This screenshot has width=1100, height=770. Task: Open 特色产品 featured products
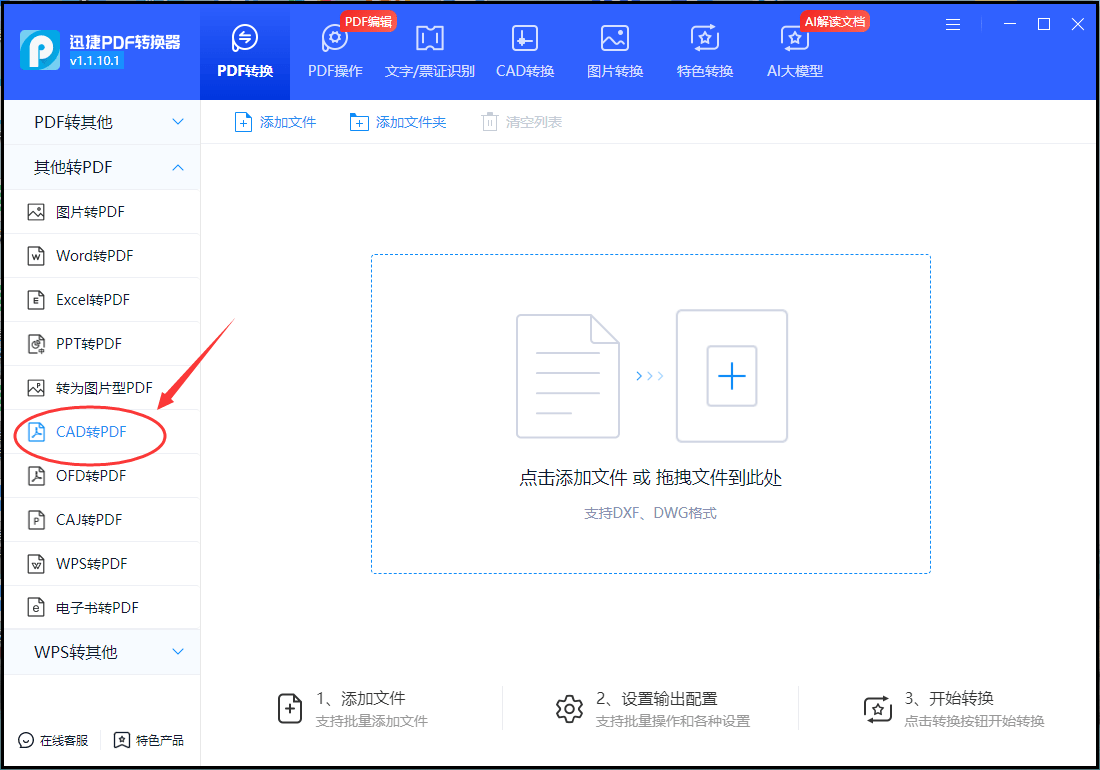coord(149,741)
